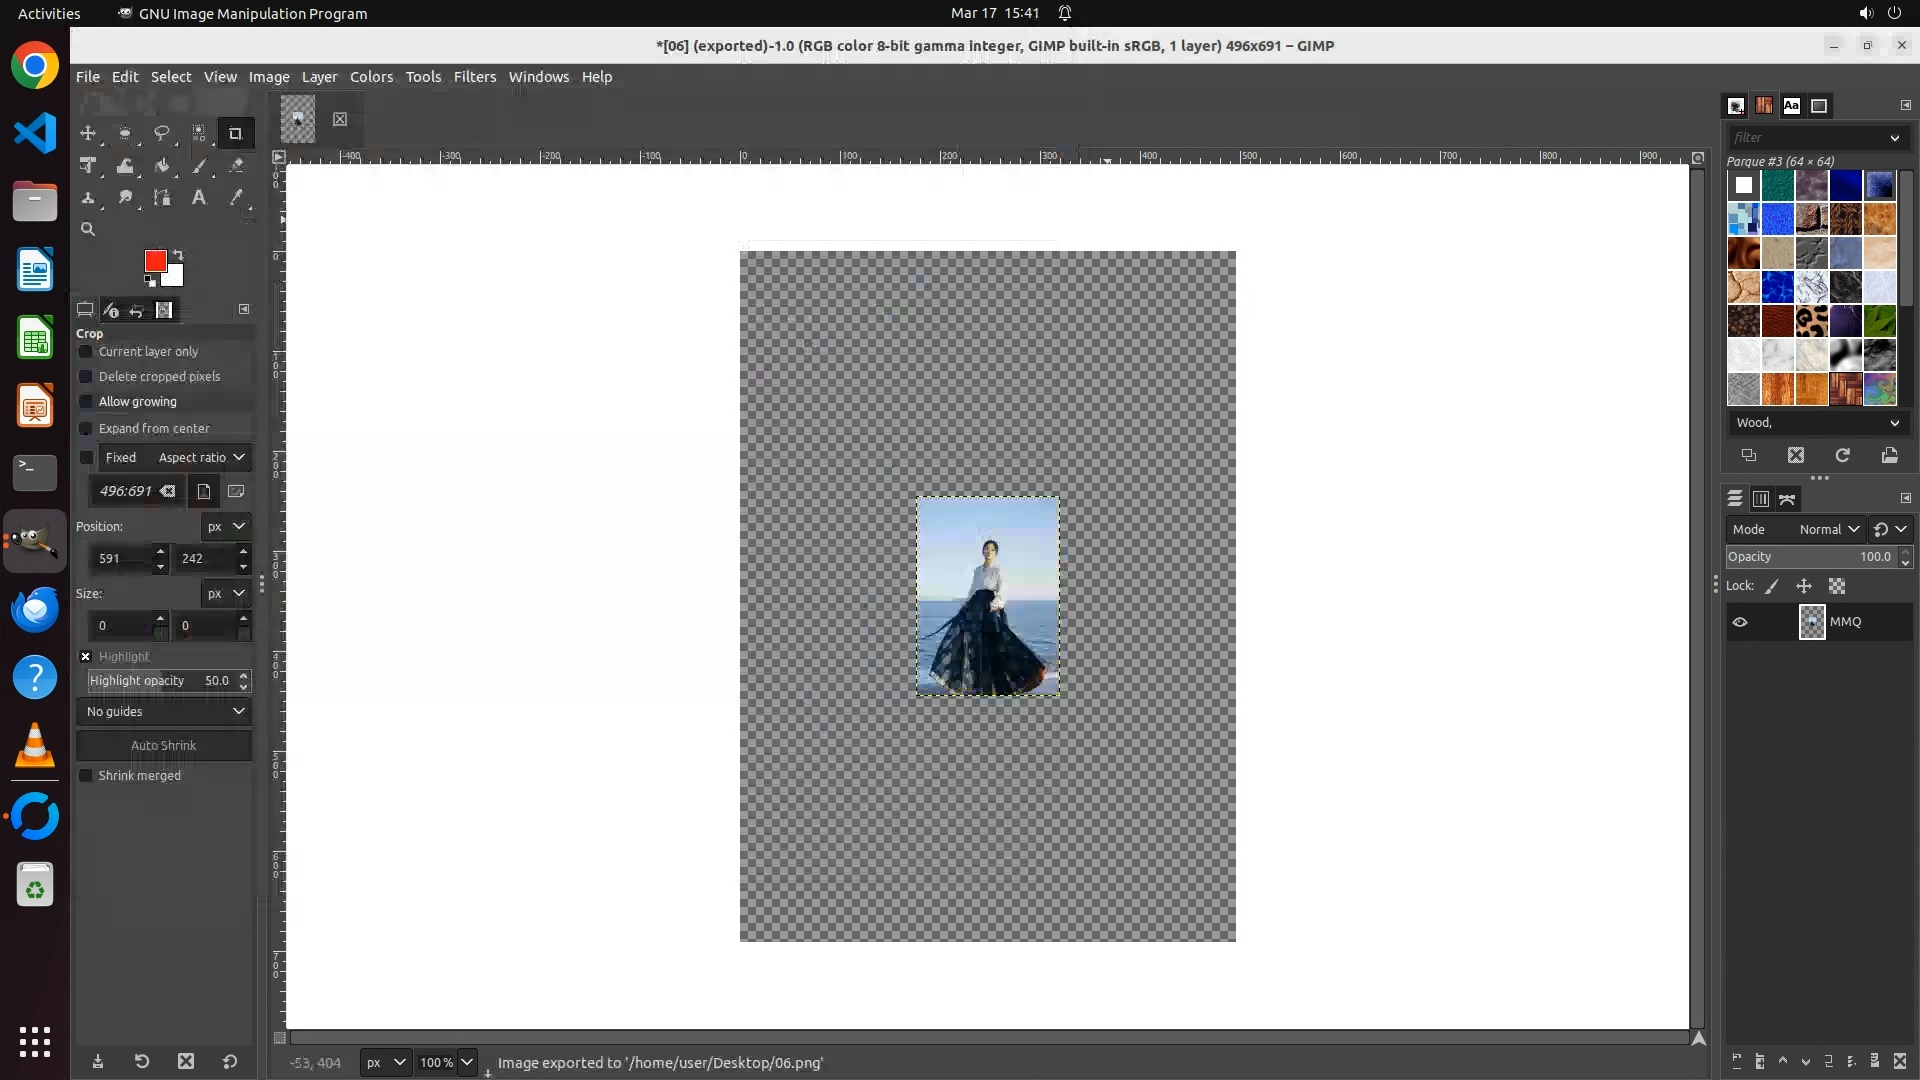
Task: Open the Colors menu
Action: [x=371, y=77]
